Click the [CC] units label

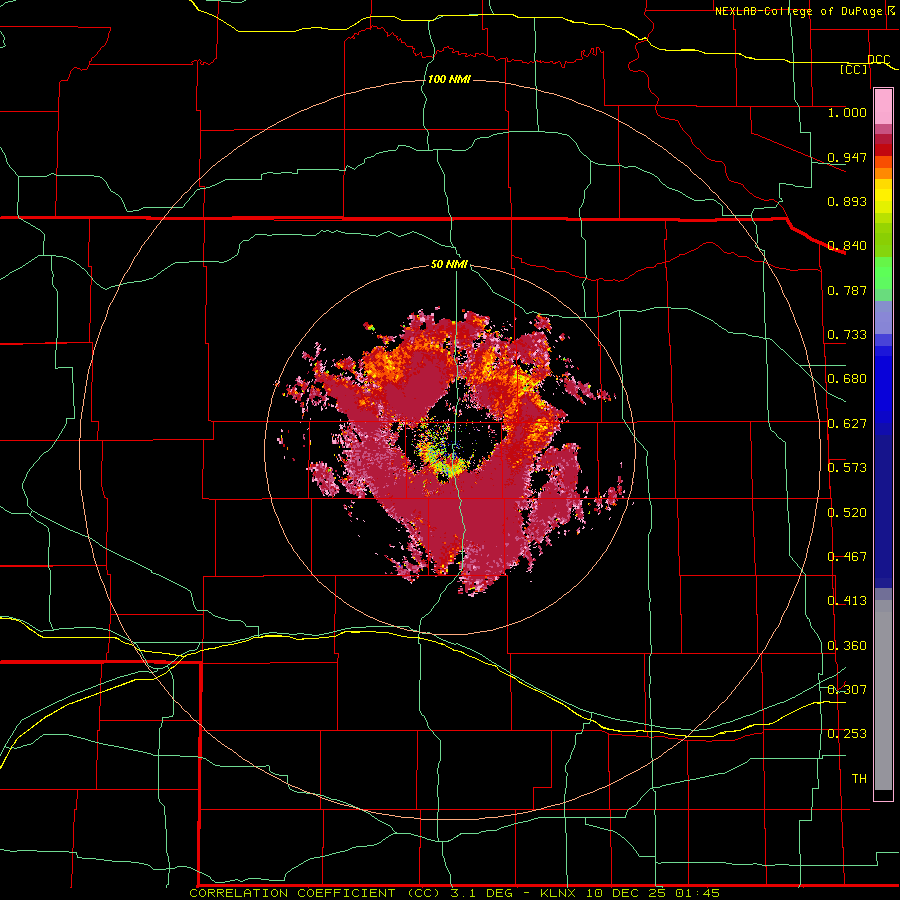(x=854, y=69)
